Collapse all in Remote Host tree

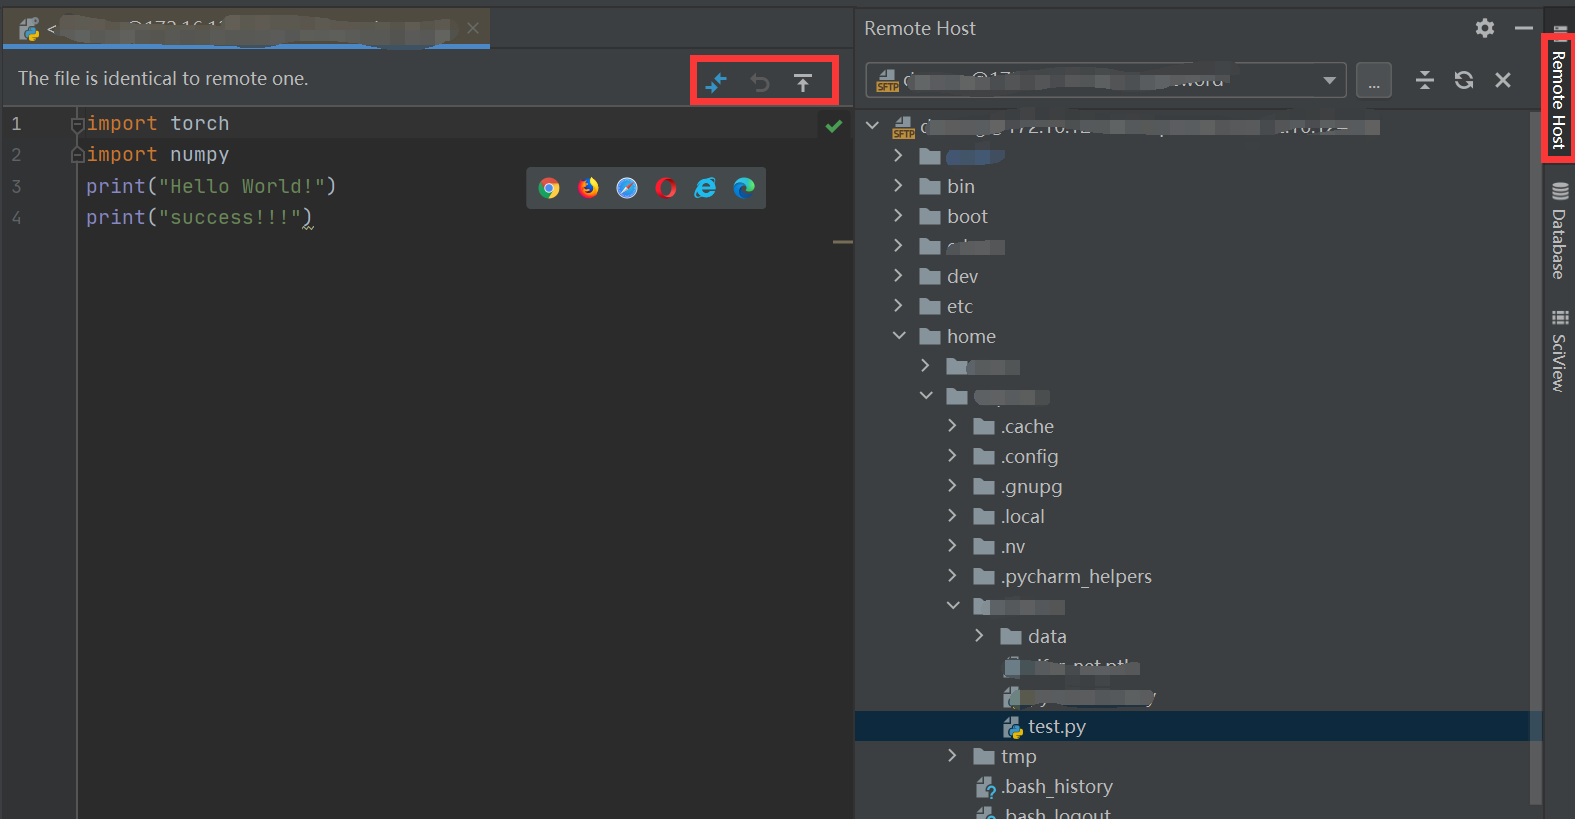pyautogui.click(x=1425, y=80)
